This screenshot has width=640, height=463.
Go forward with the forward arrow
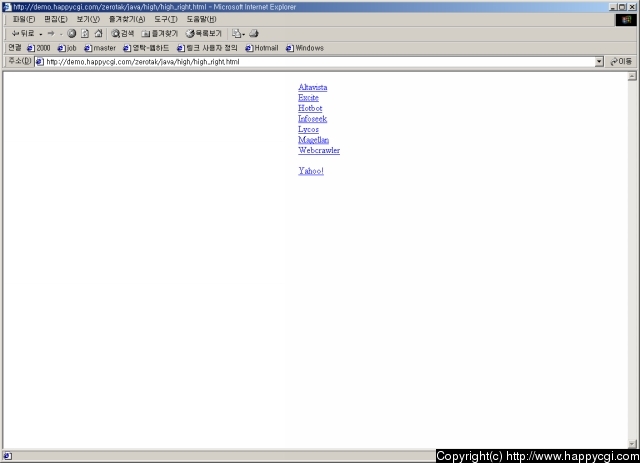click(51, 33)
